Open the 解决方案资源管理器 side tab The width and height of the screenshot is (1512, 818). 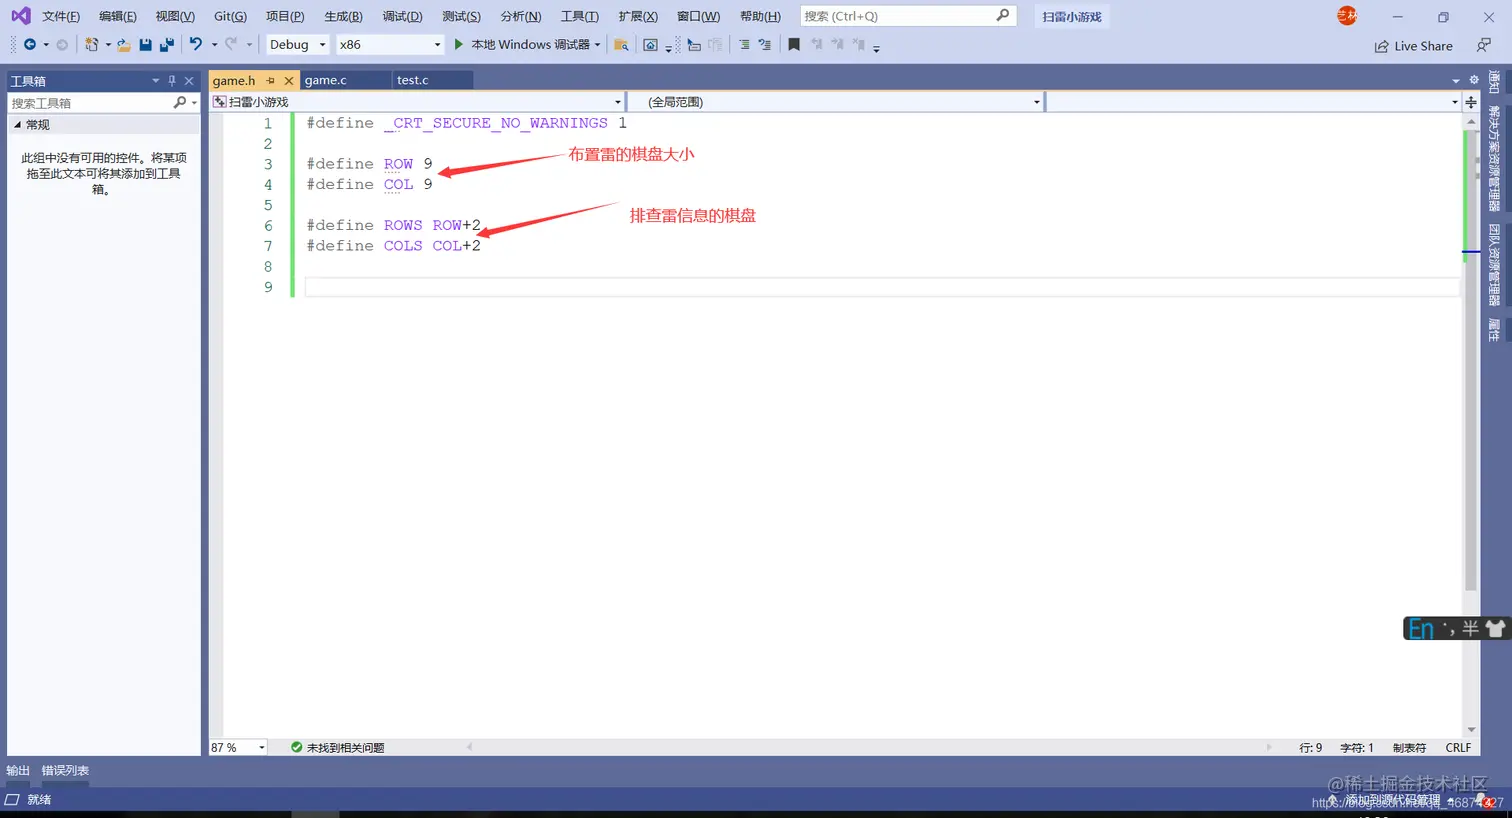1494,158
